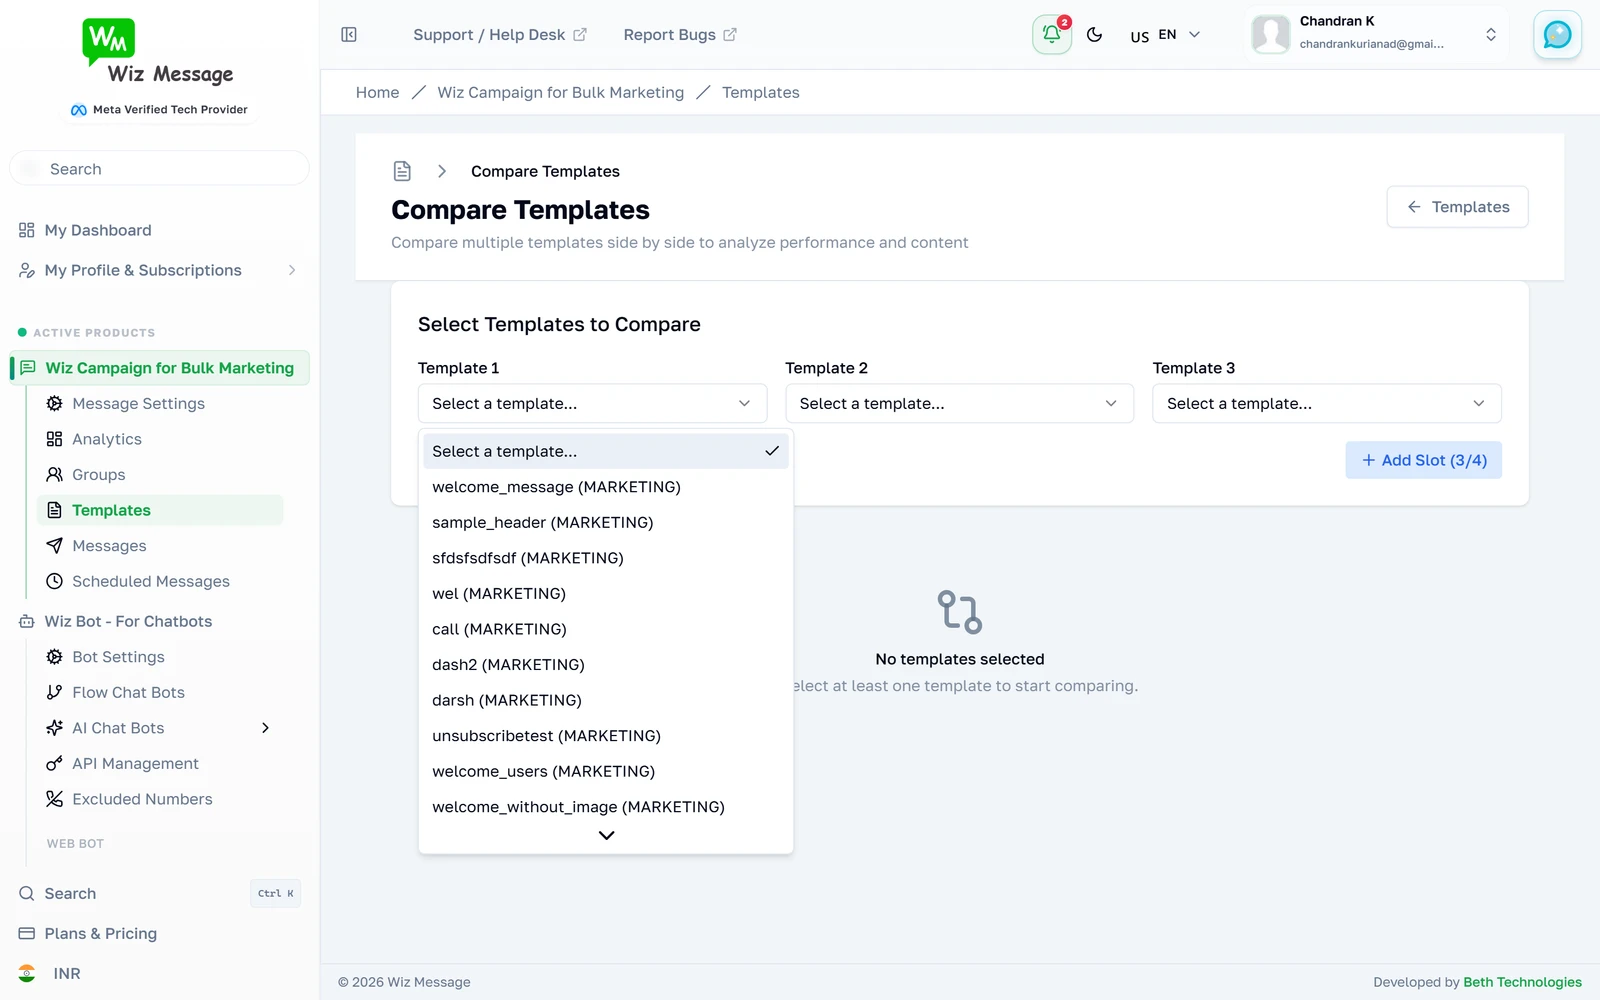Click the AI Chat Bots sparkle icon
The image size is (1600, 1000).
click(55, 727)
